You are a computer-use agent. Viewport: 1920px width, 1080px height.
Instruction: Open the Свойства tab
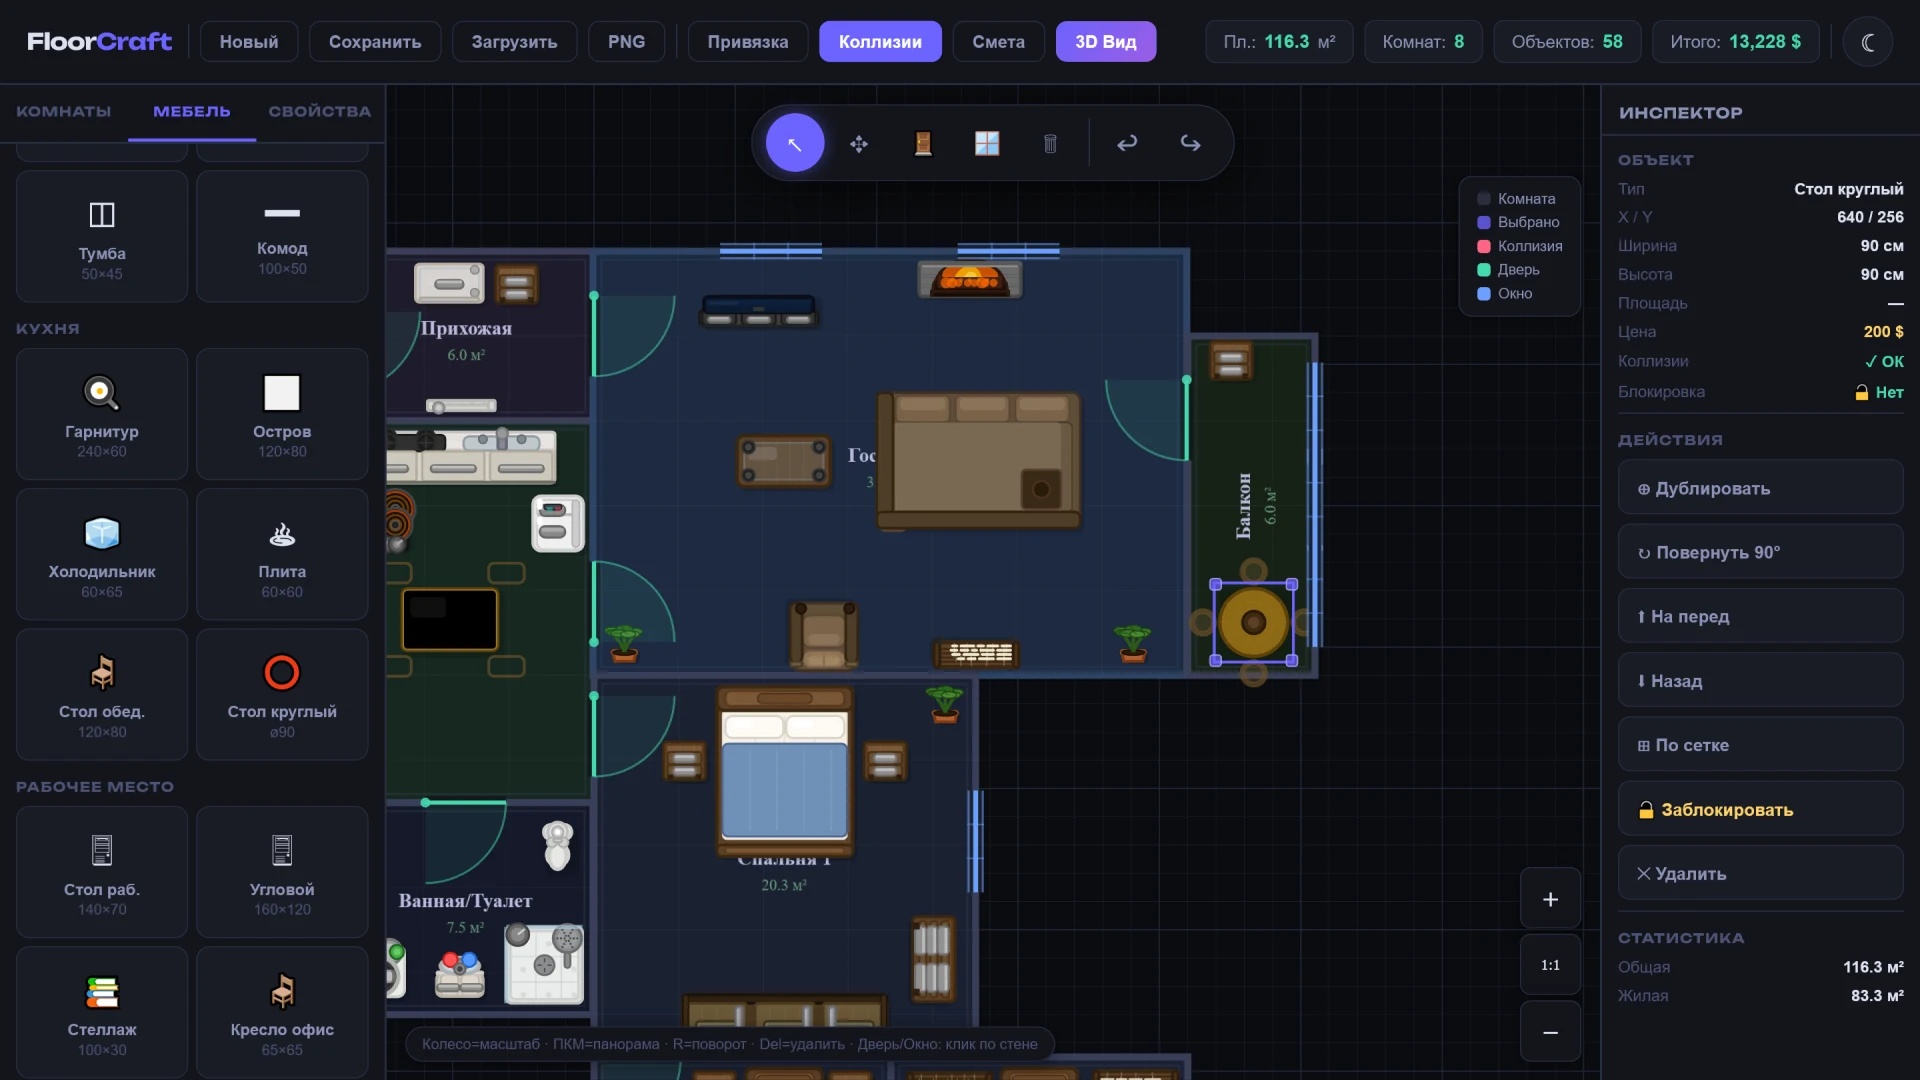pos(319,111)
